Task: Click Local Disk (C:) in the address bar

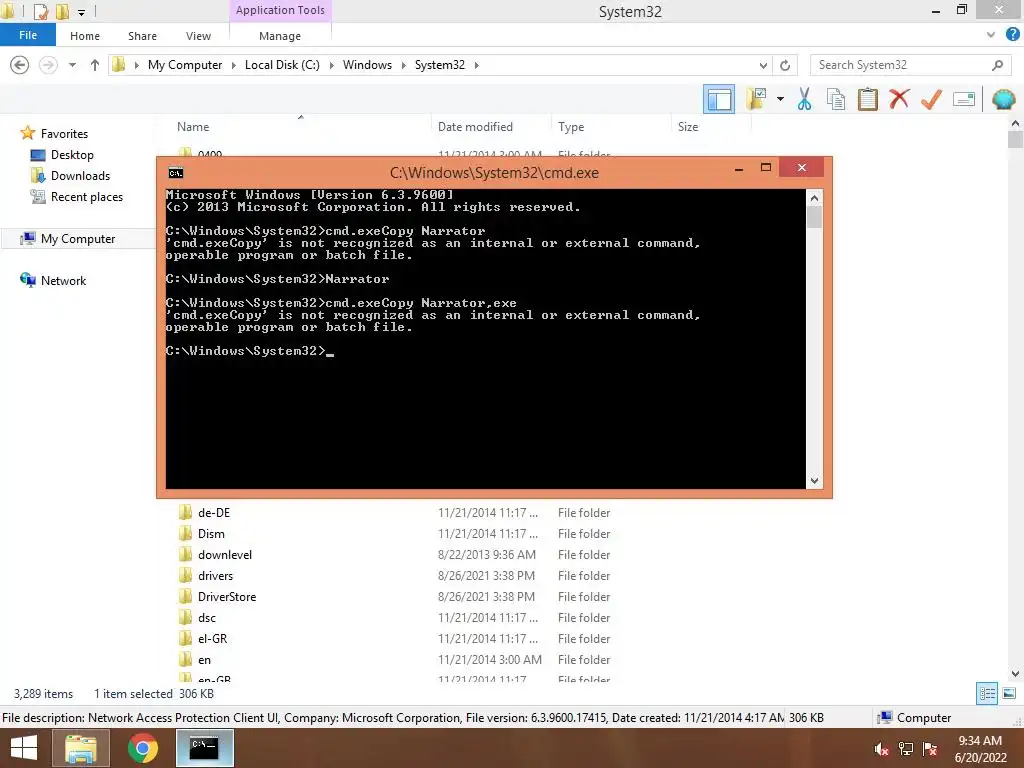Action: point(282,65)
